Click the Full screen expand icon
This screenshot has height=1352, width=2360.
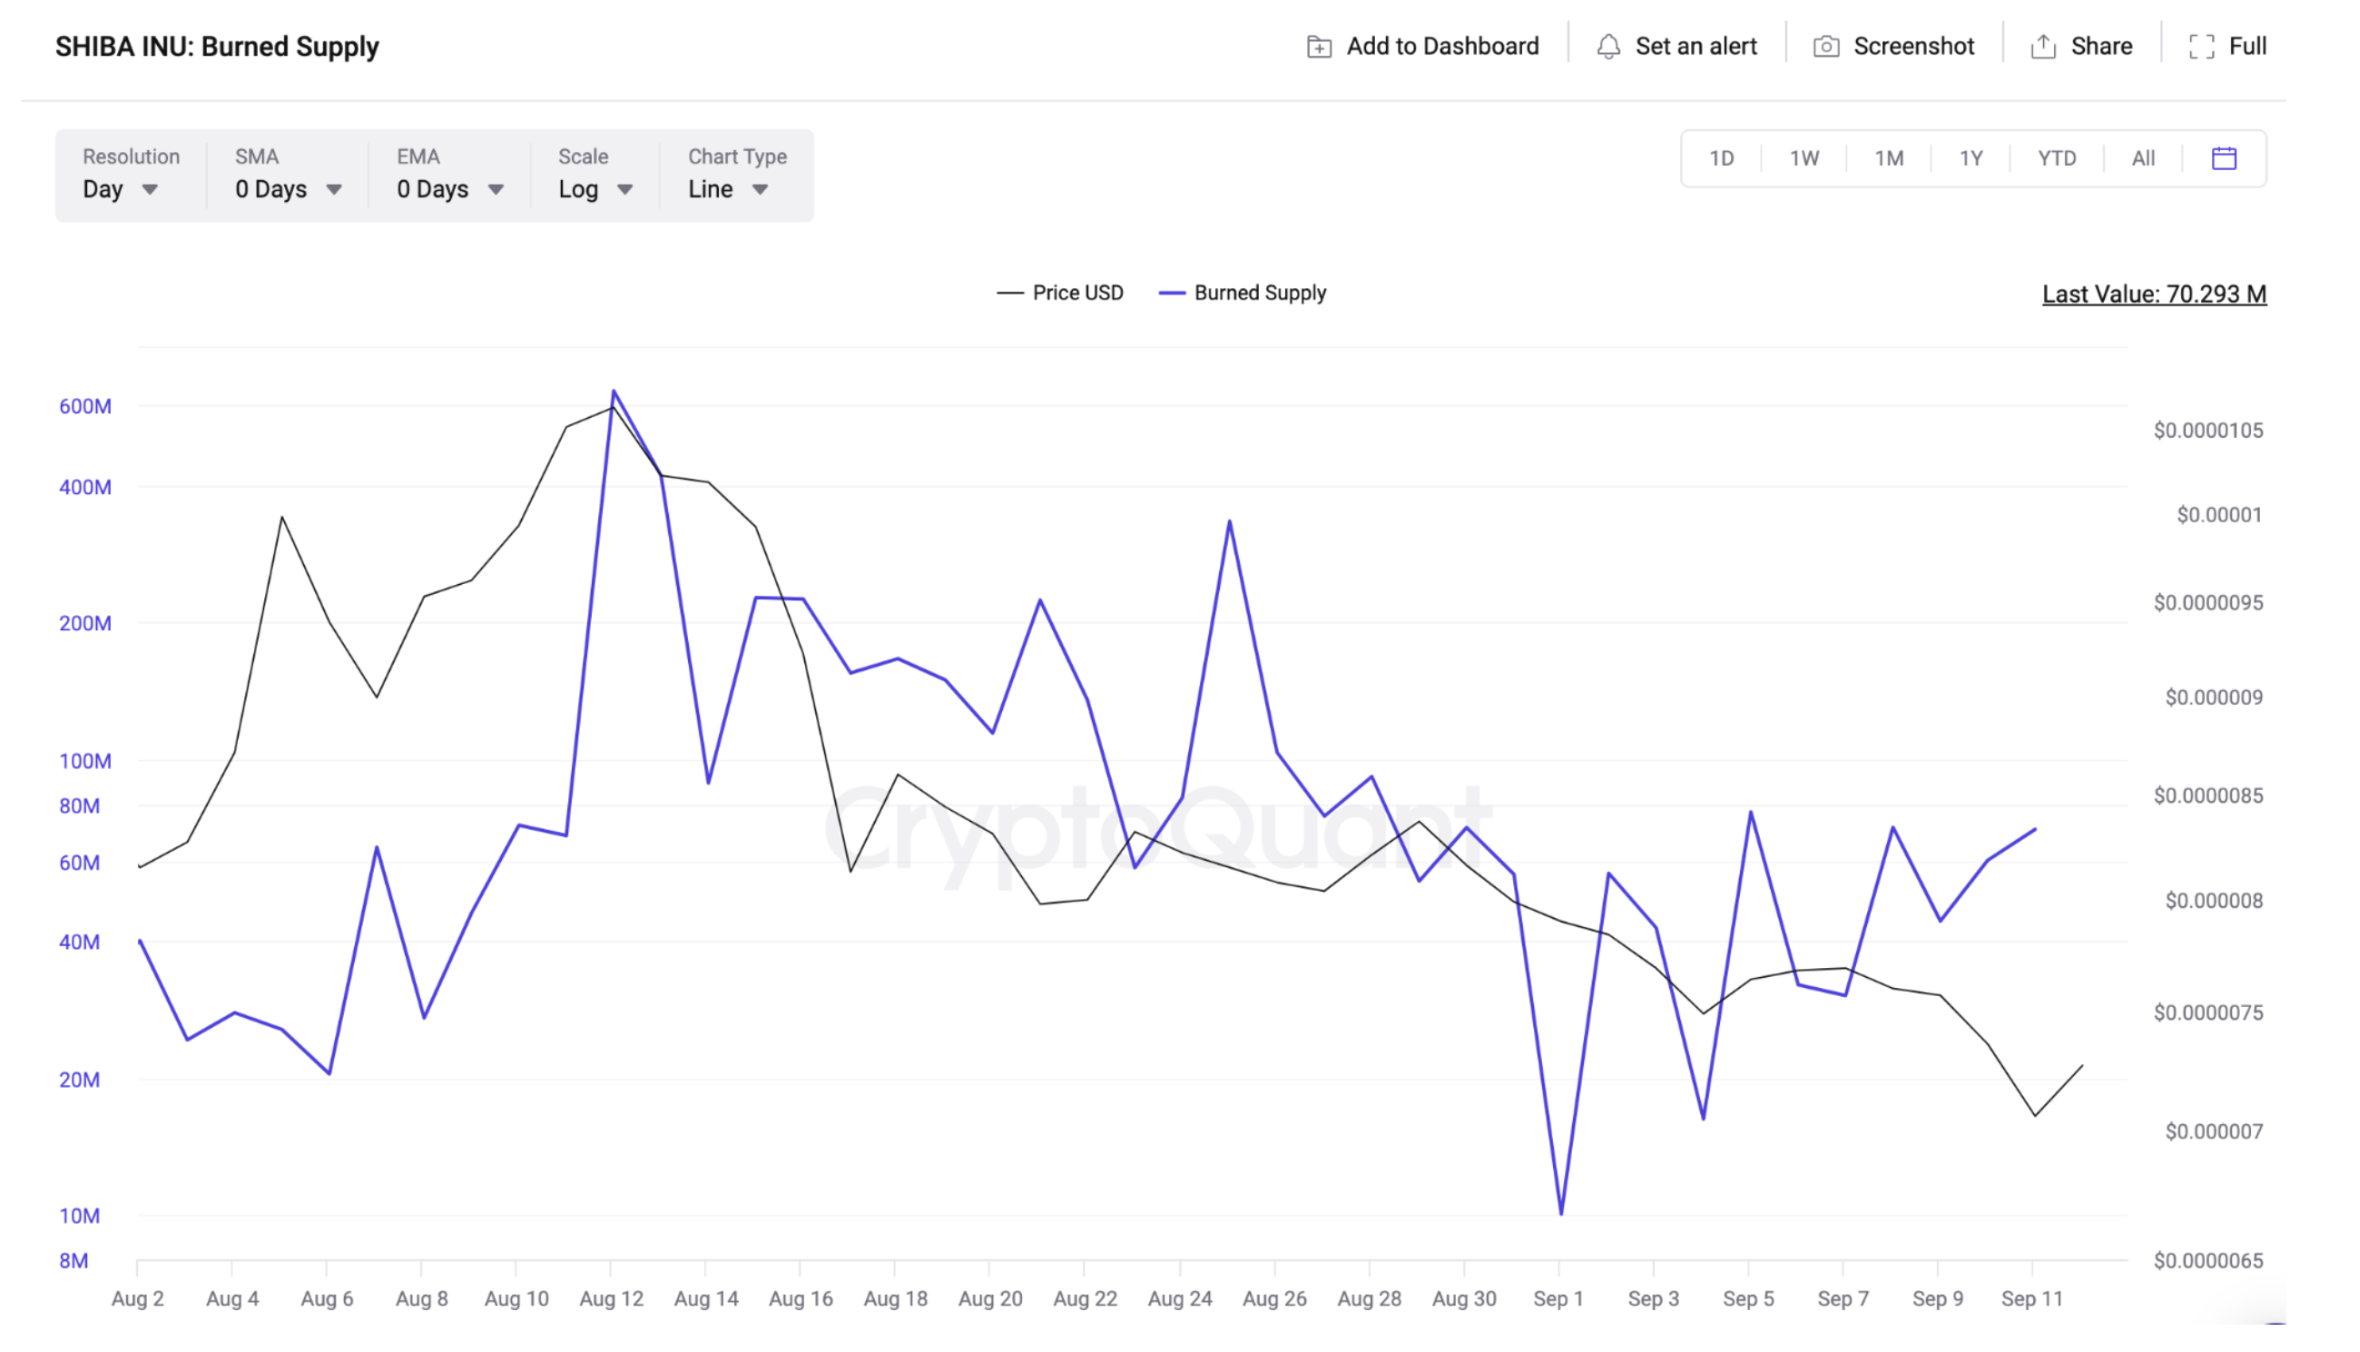point(2201,47)
